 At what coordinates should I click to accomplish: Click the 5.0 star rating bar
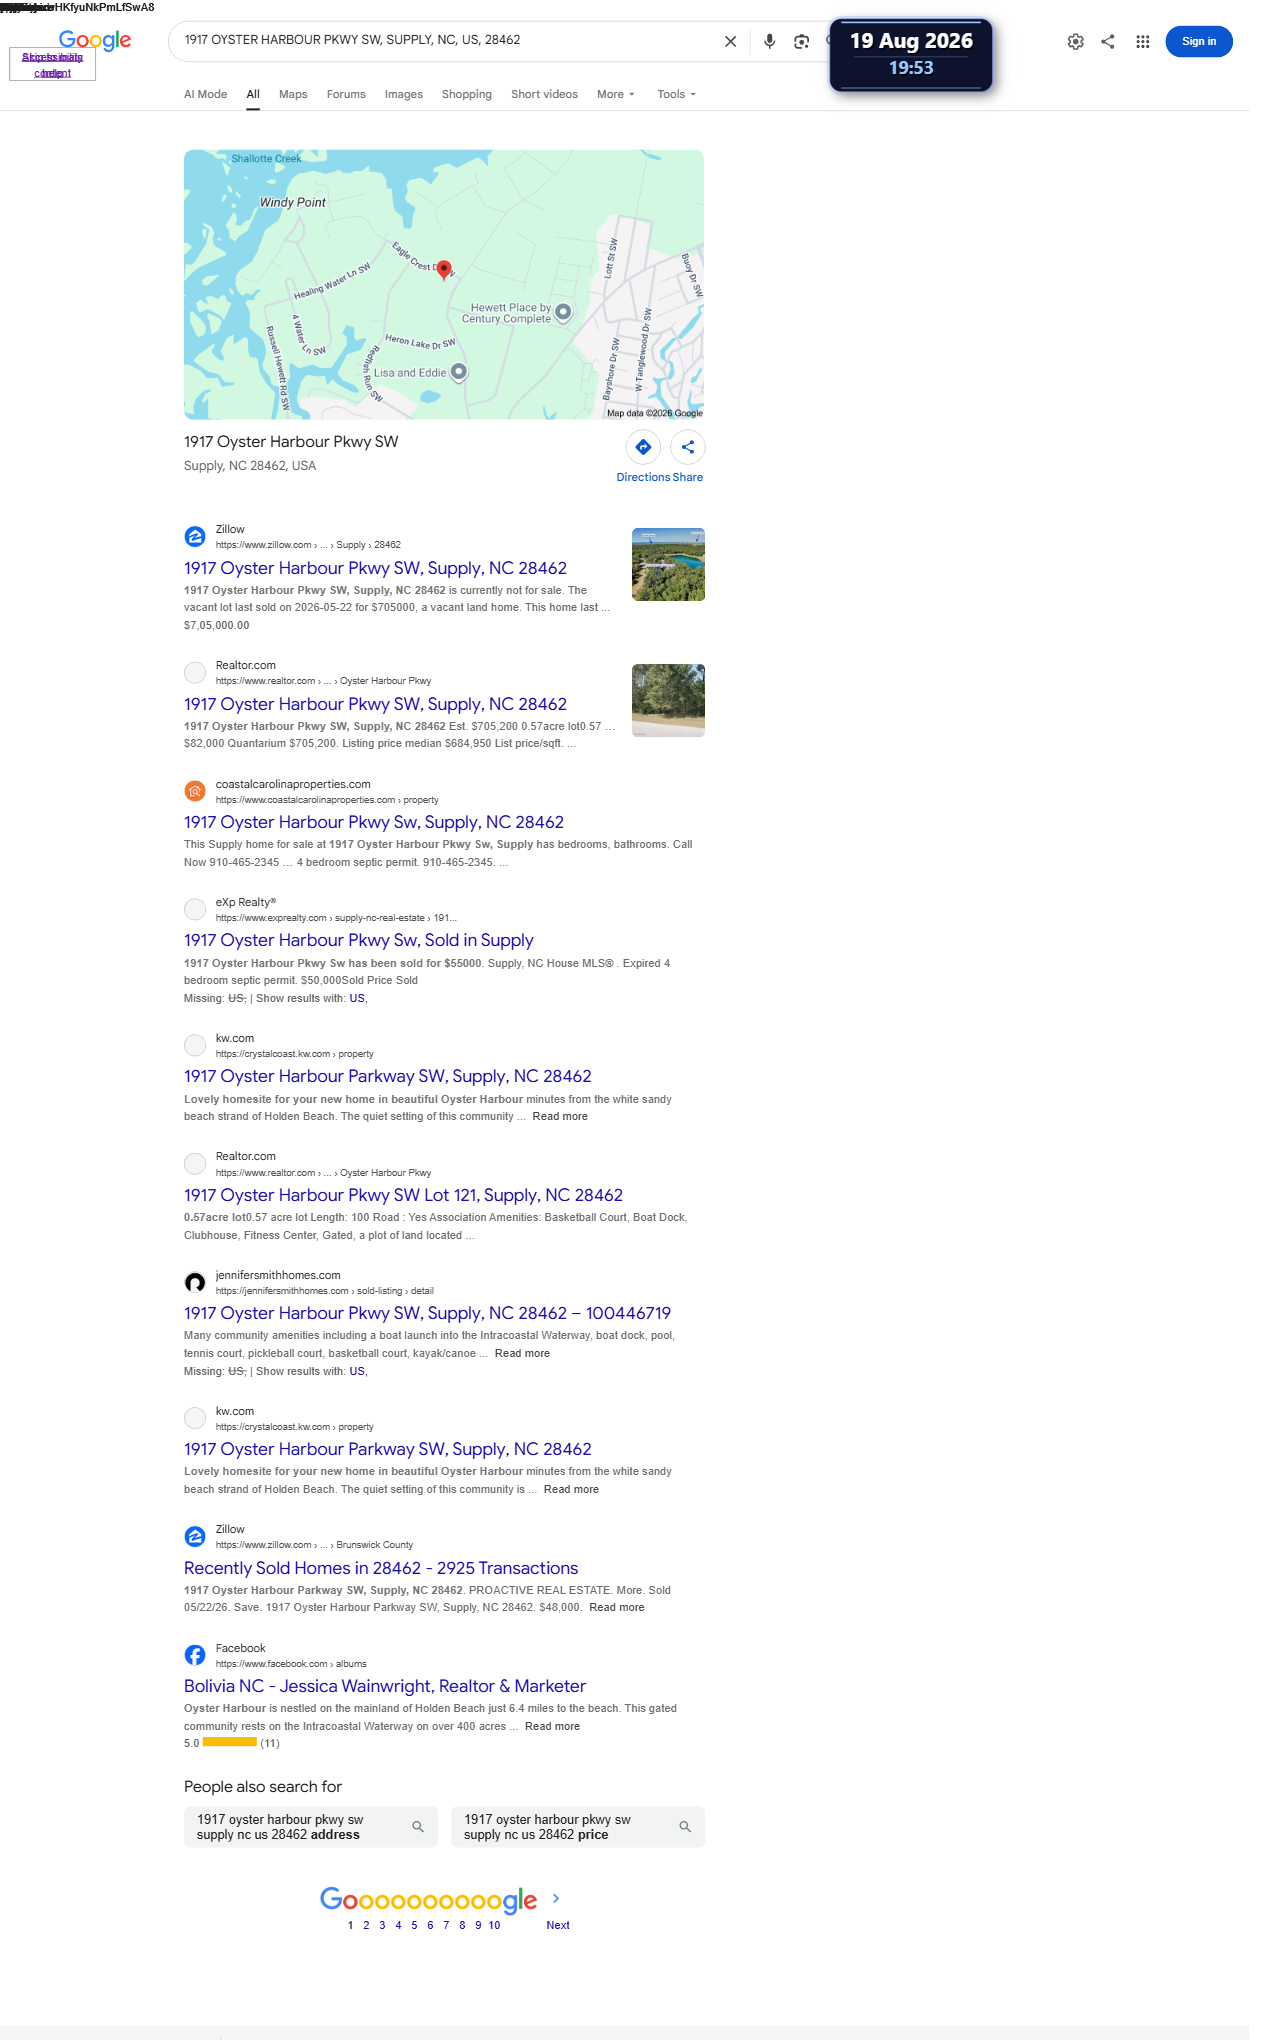point(230,1742)
